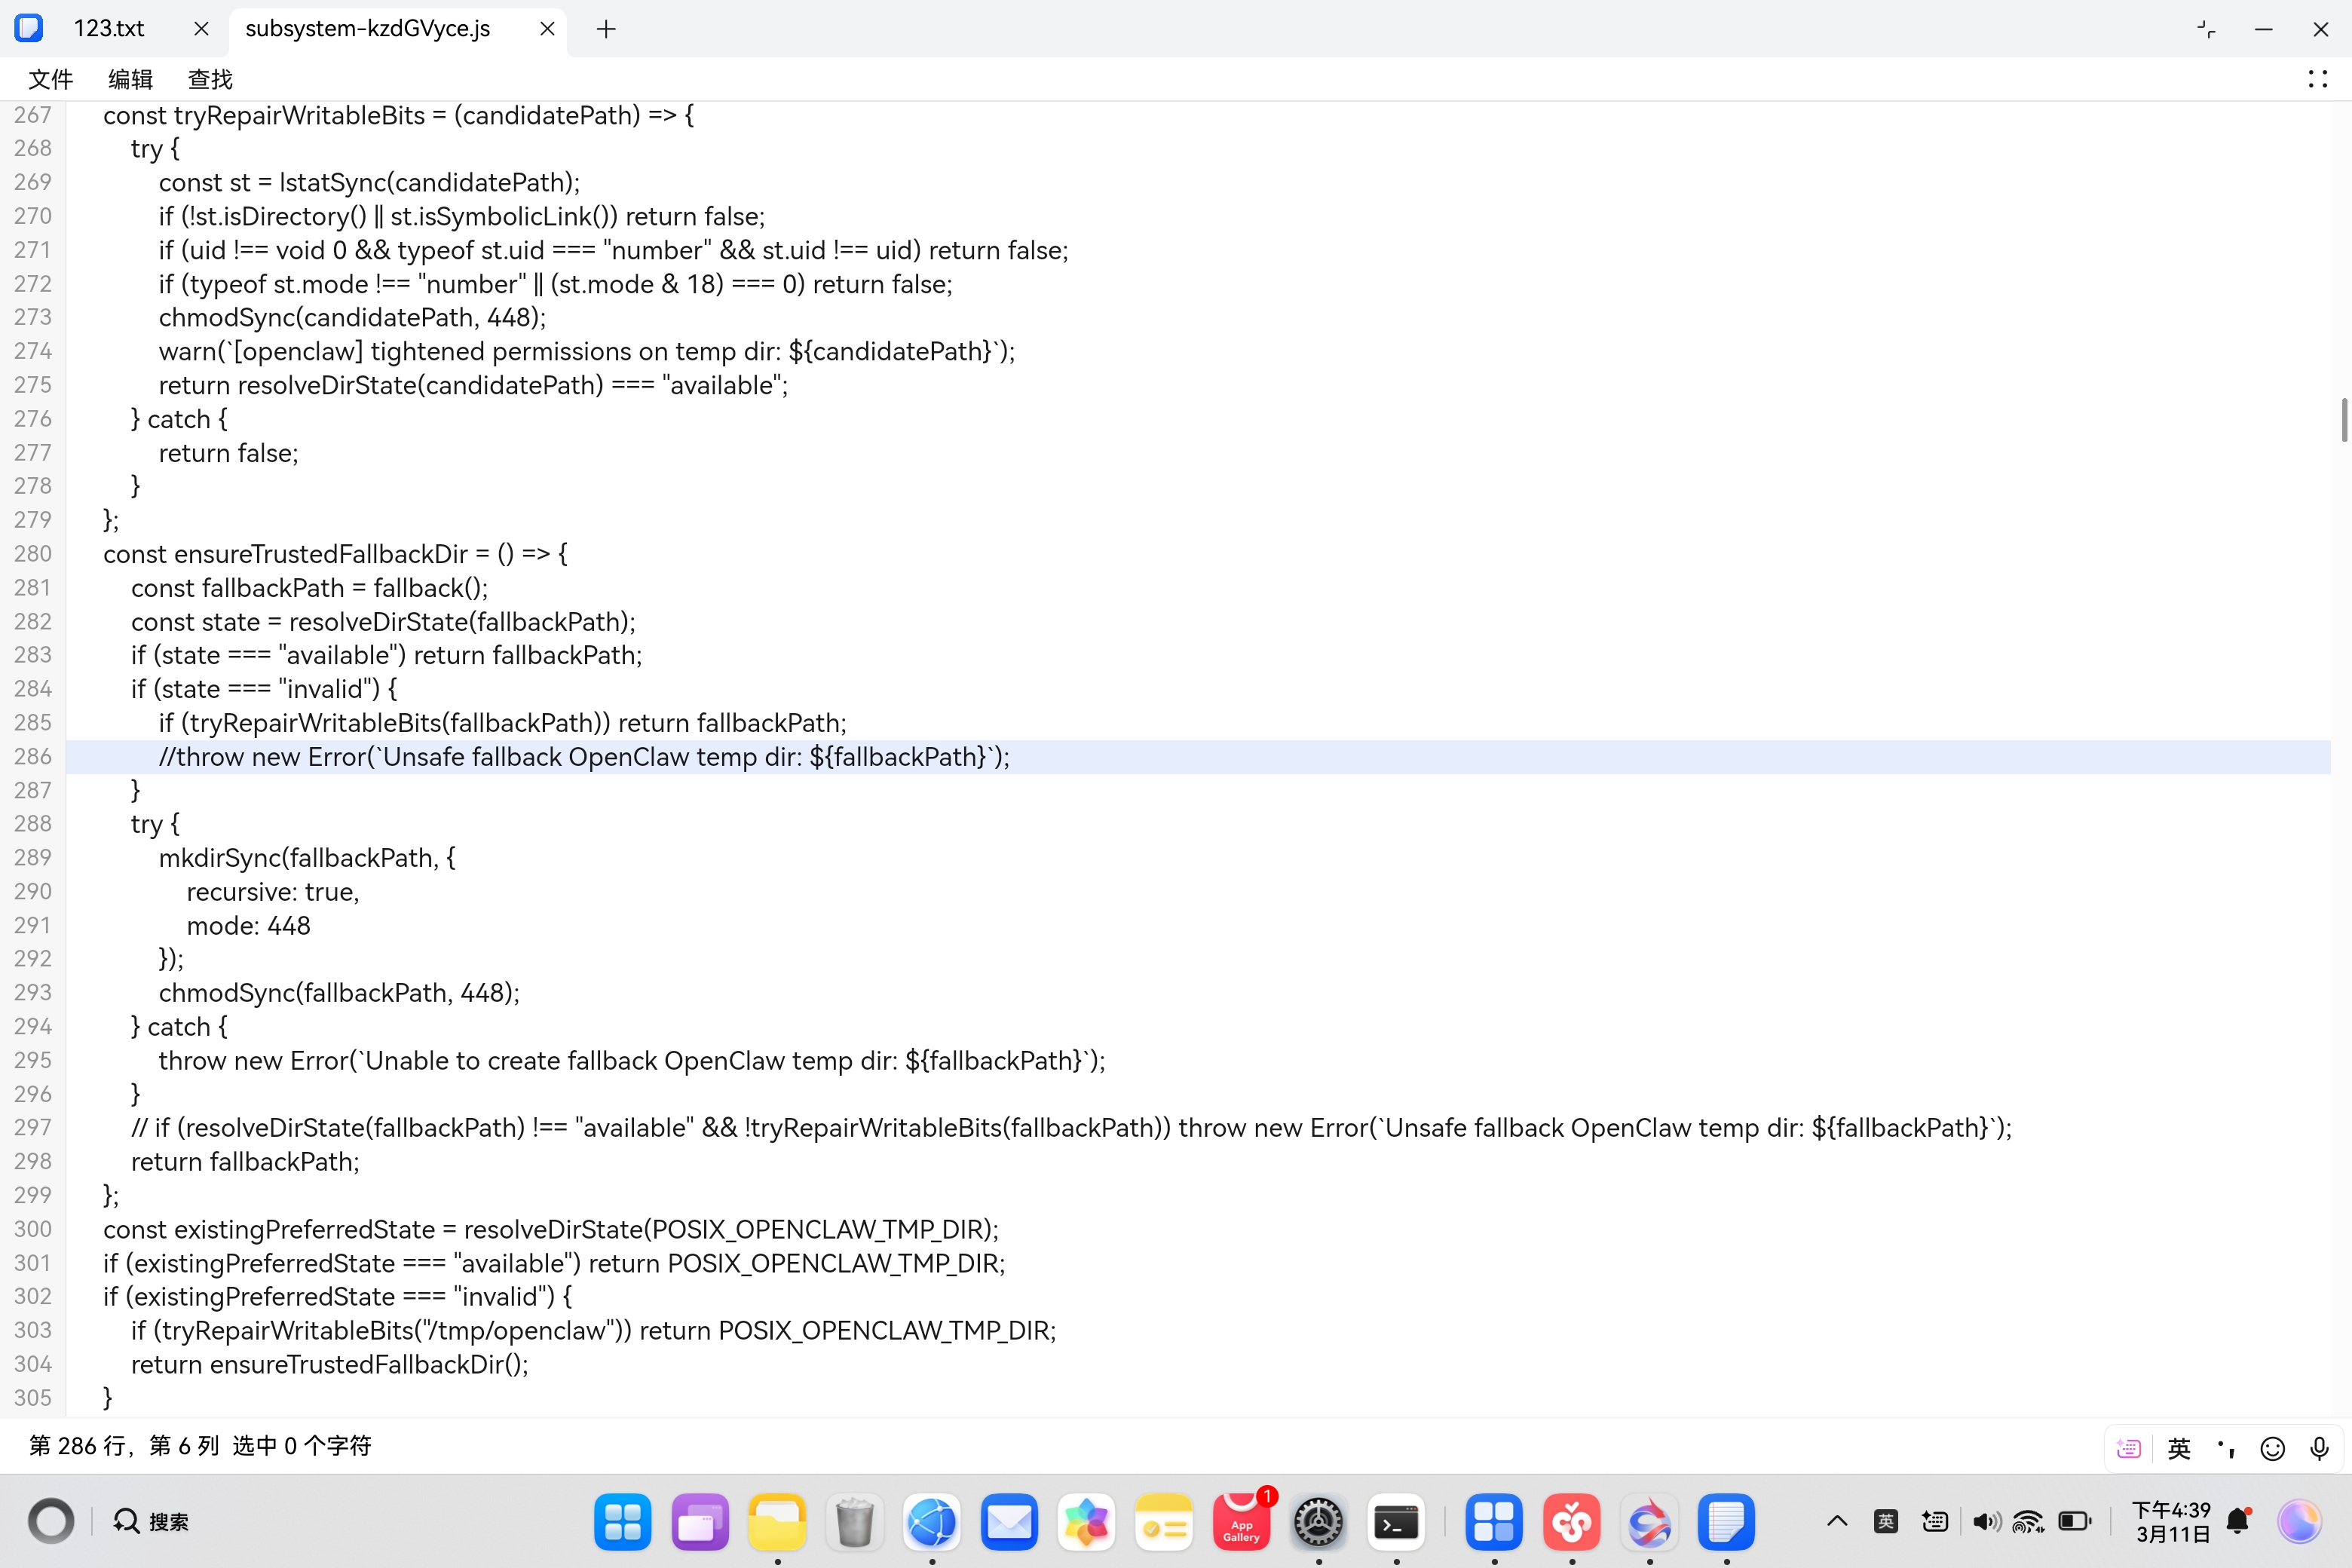Click the new tab plus icon
2352x1568 pixels.
point(606,29)
